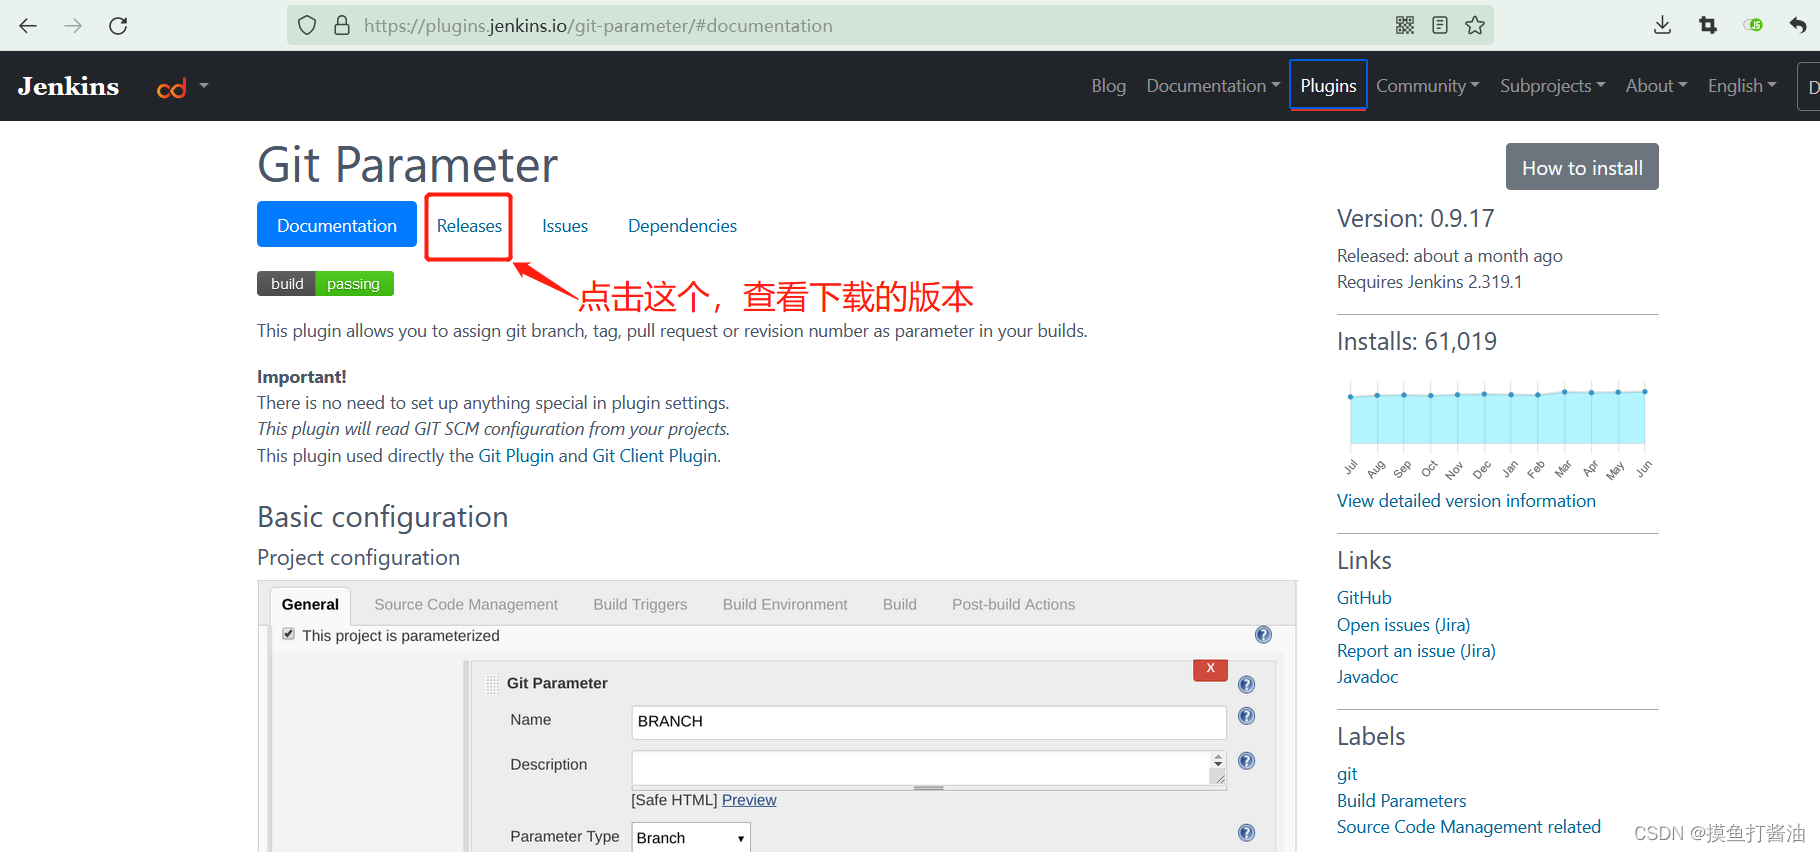Grab the Git Parameter drag handle
This screenshot has height=852, width=1820.
491,684
